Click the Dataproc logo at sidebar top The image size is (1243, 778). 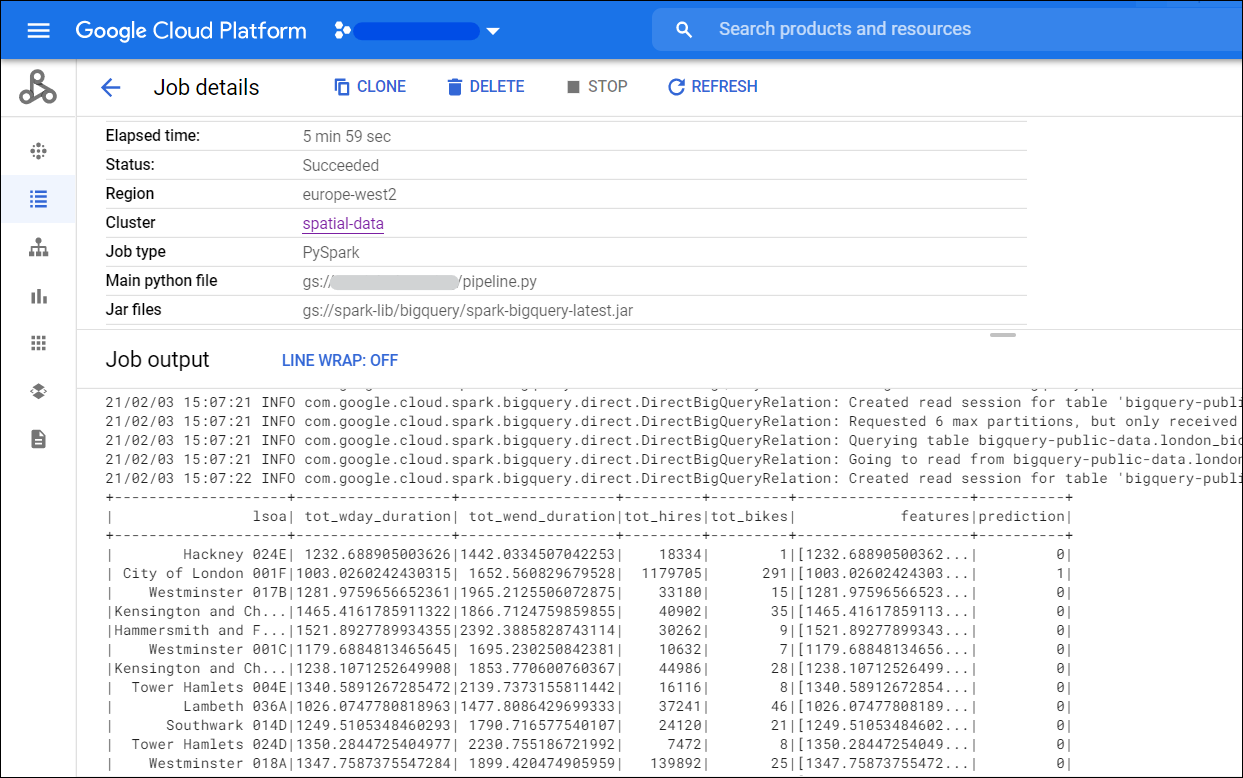tap(38, 87)
